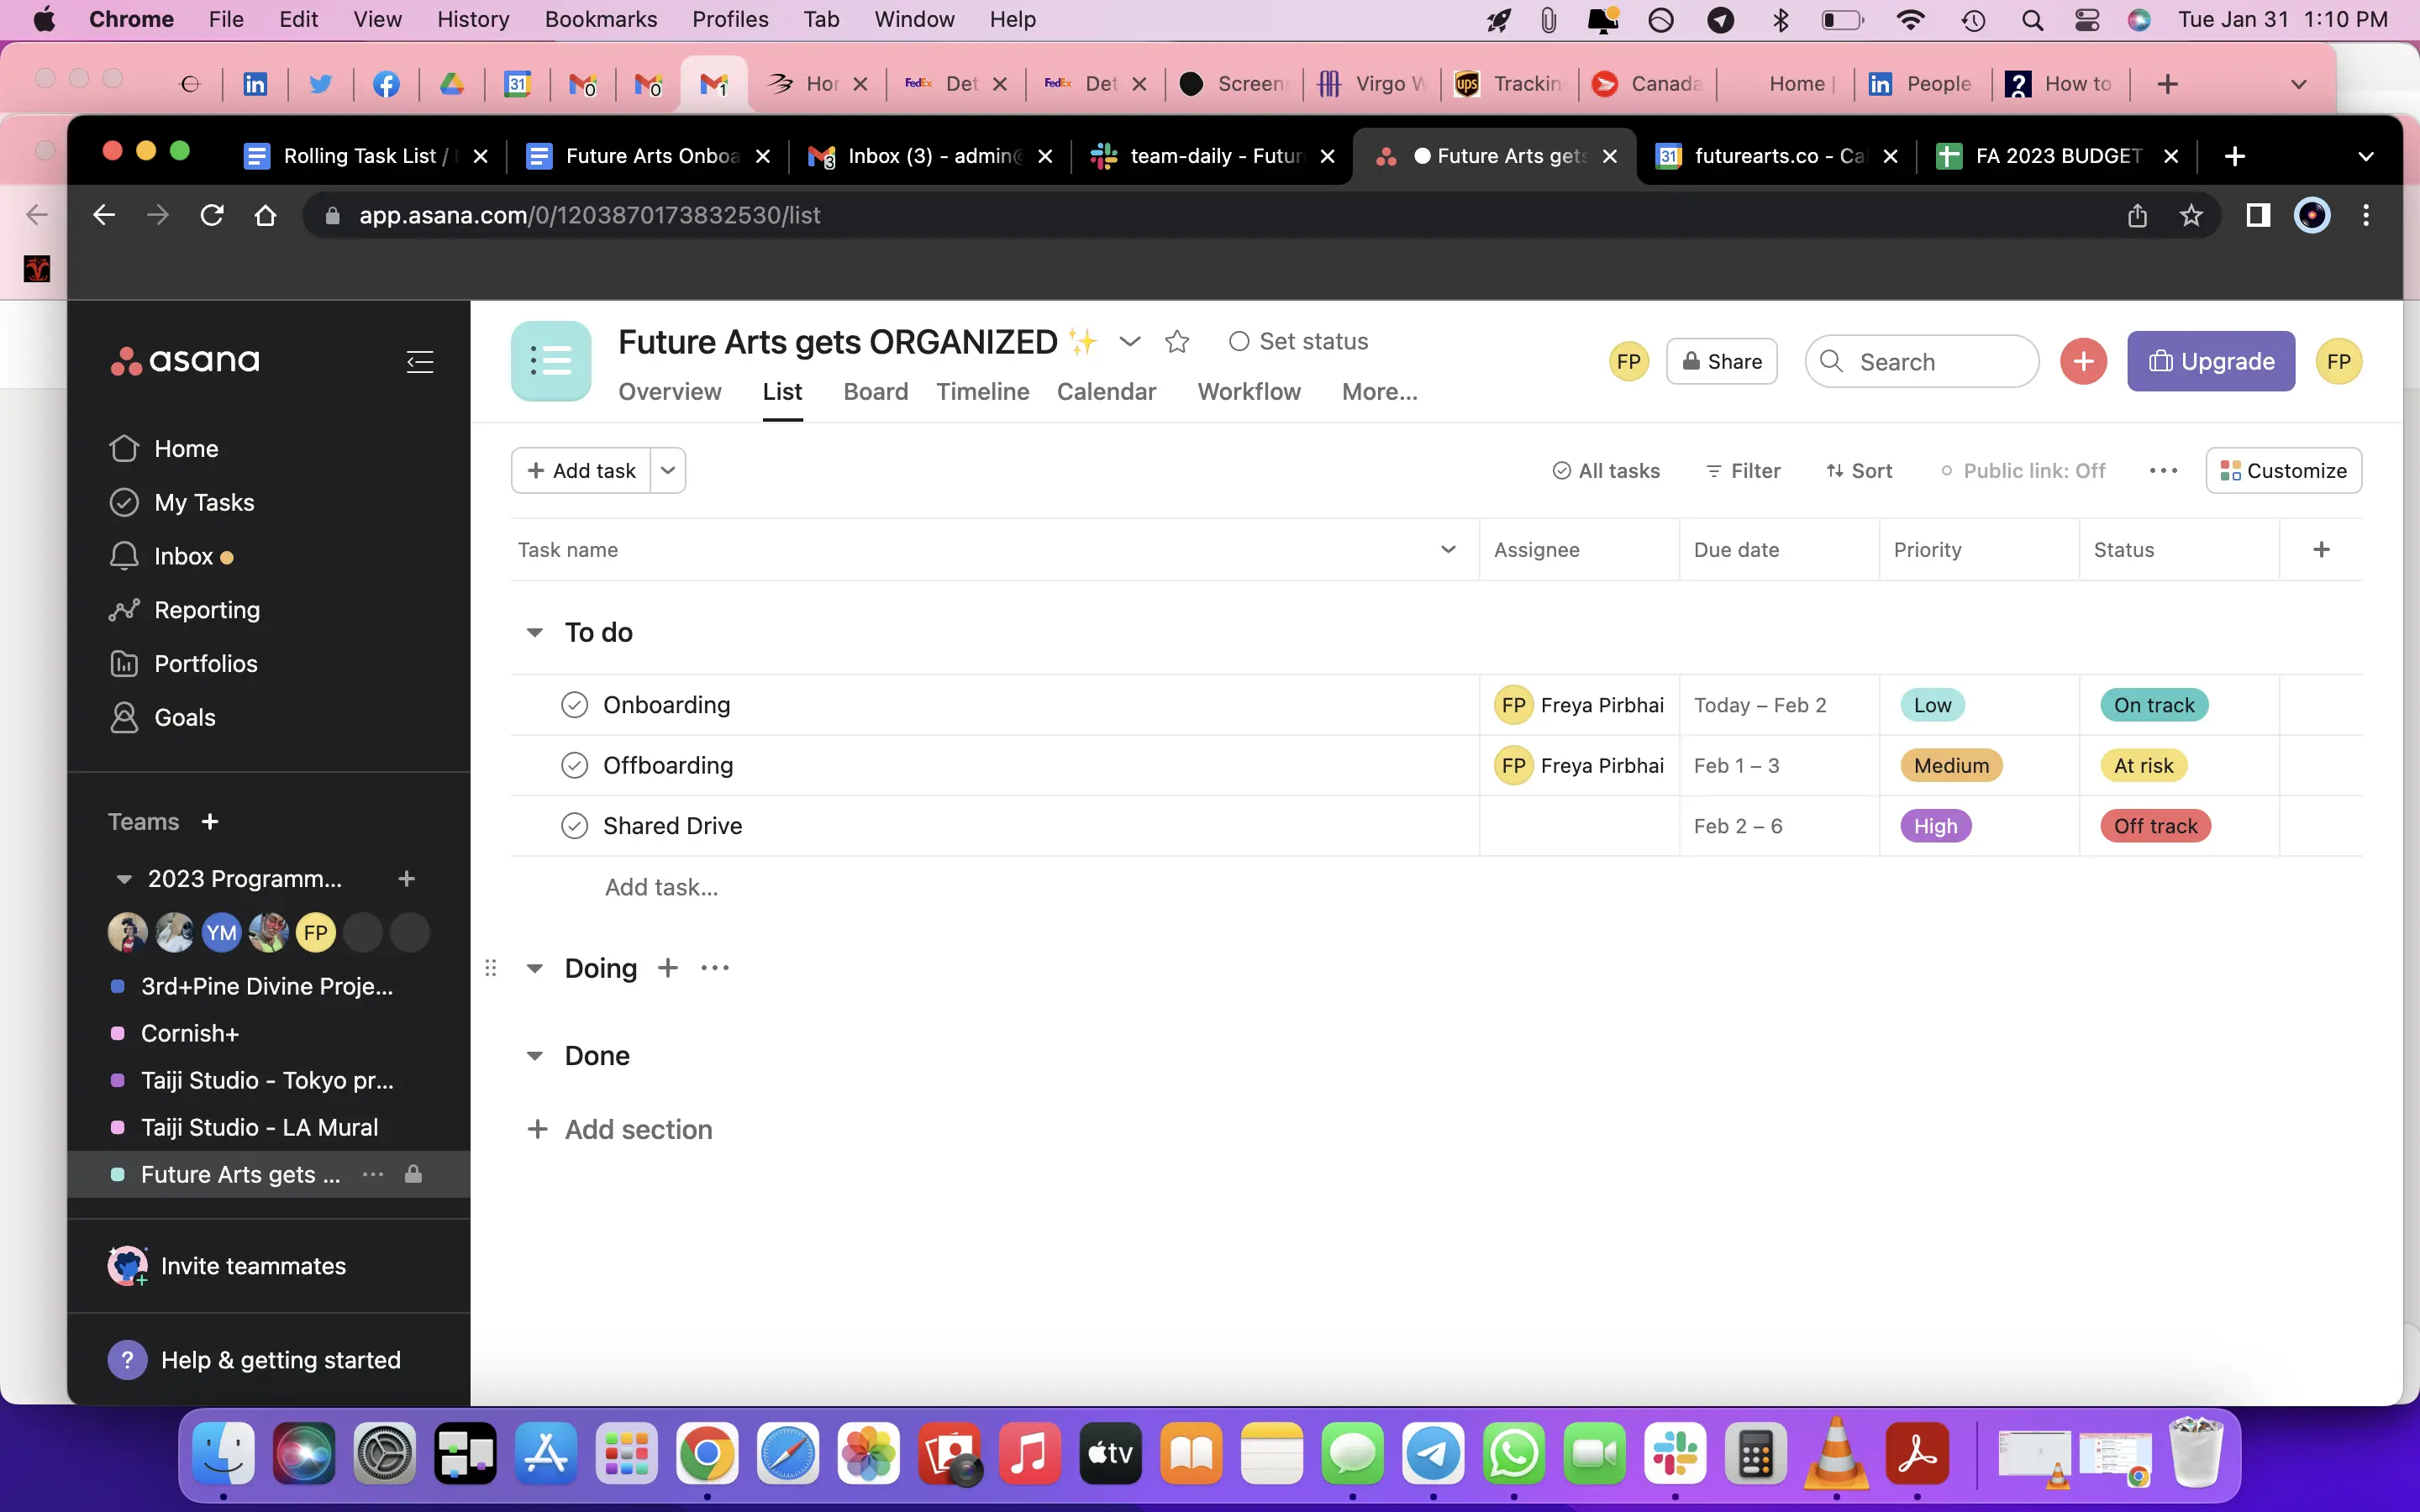Collapse the Asana sidebar with hamburger icon

pos(419,361)
